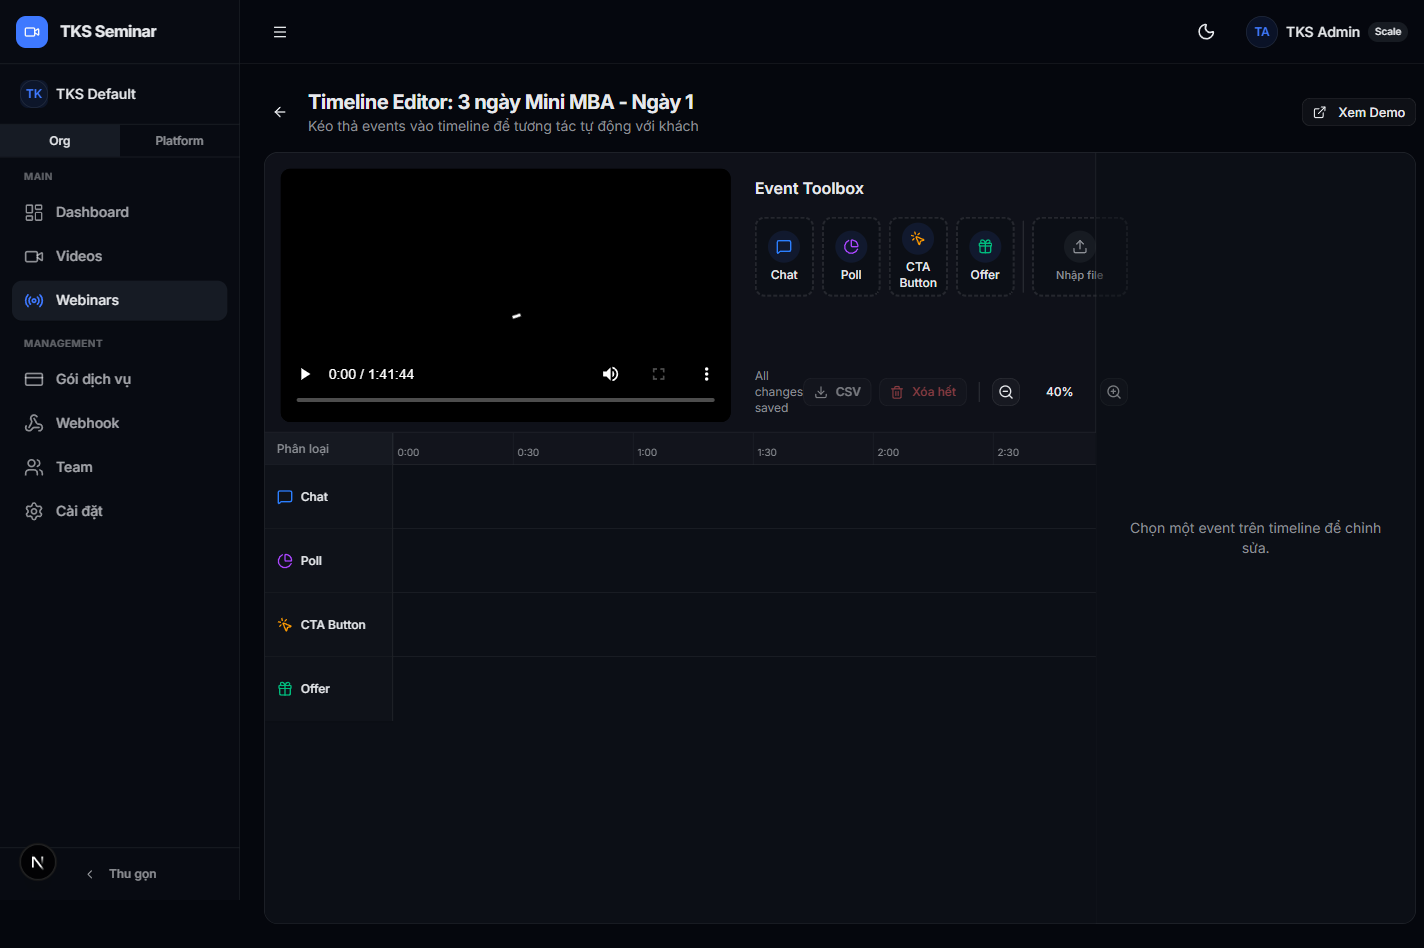Click the 2:00 mark on the timeline ruler

click(888, 453)
